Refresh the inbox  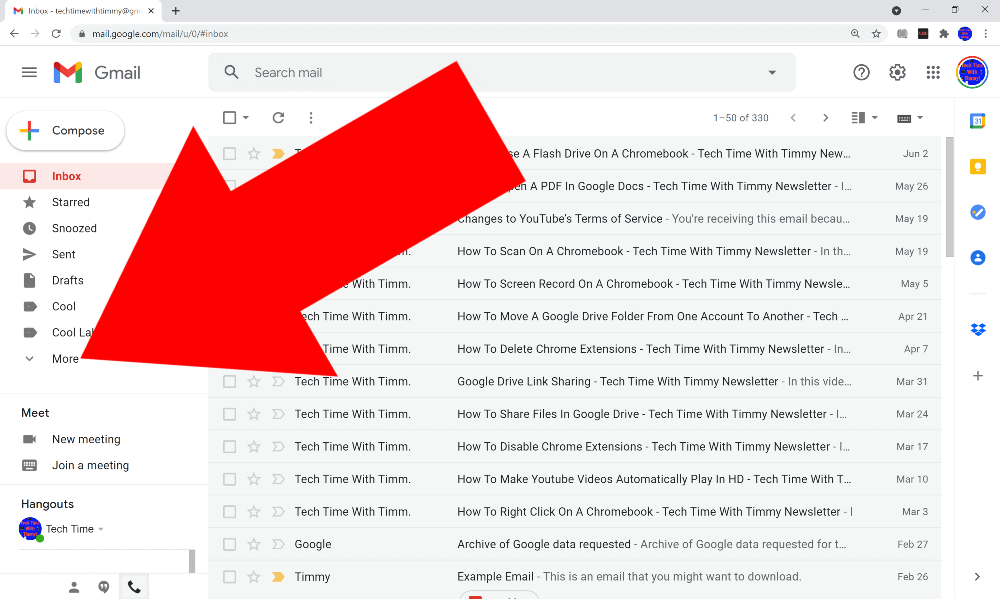[278, 117]
